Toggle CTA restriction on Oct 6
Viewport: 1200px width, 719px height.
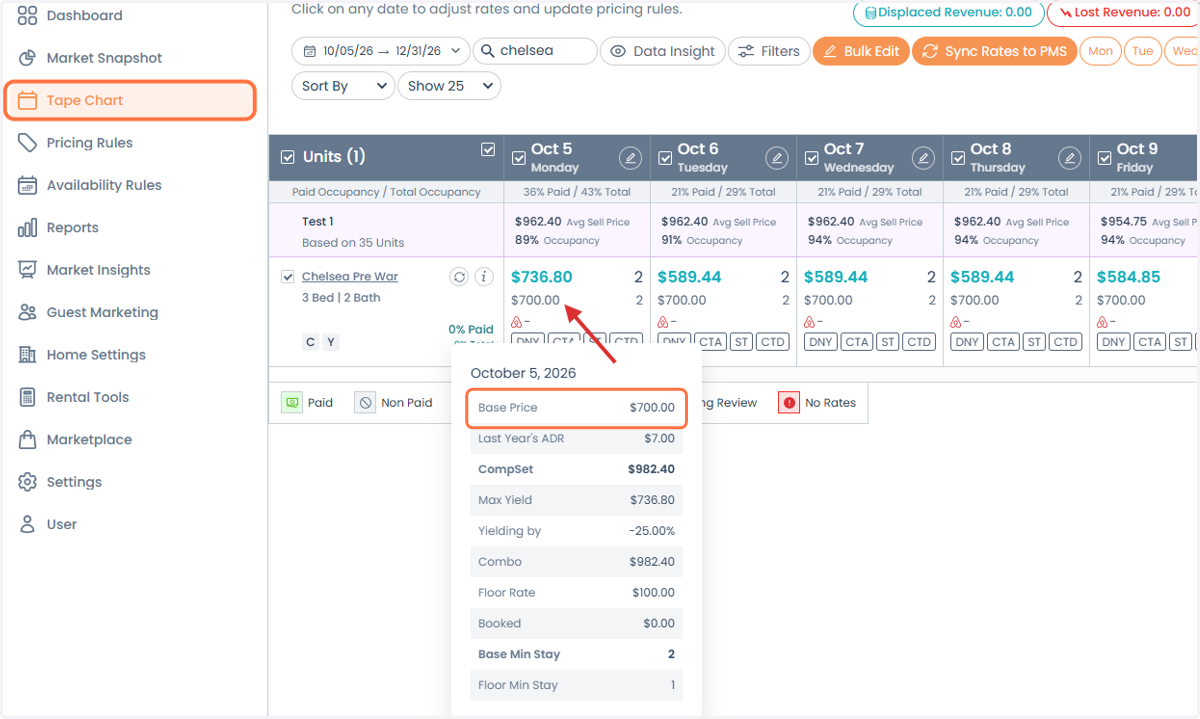coord(711,342)
